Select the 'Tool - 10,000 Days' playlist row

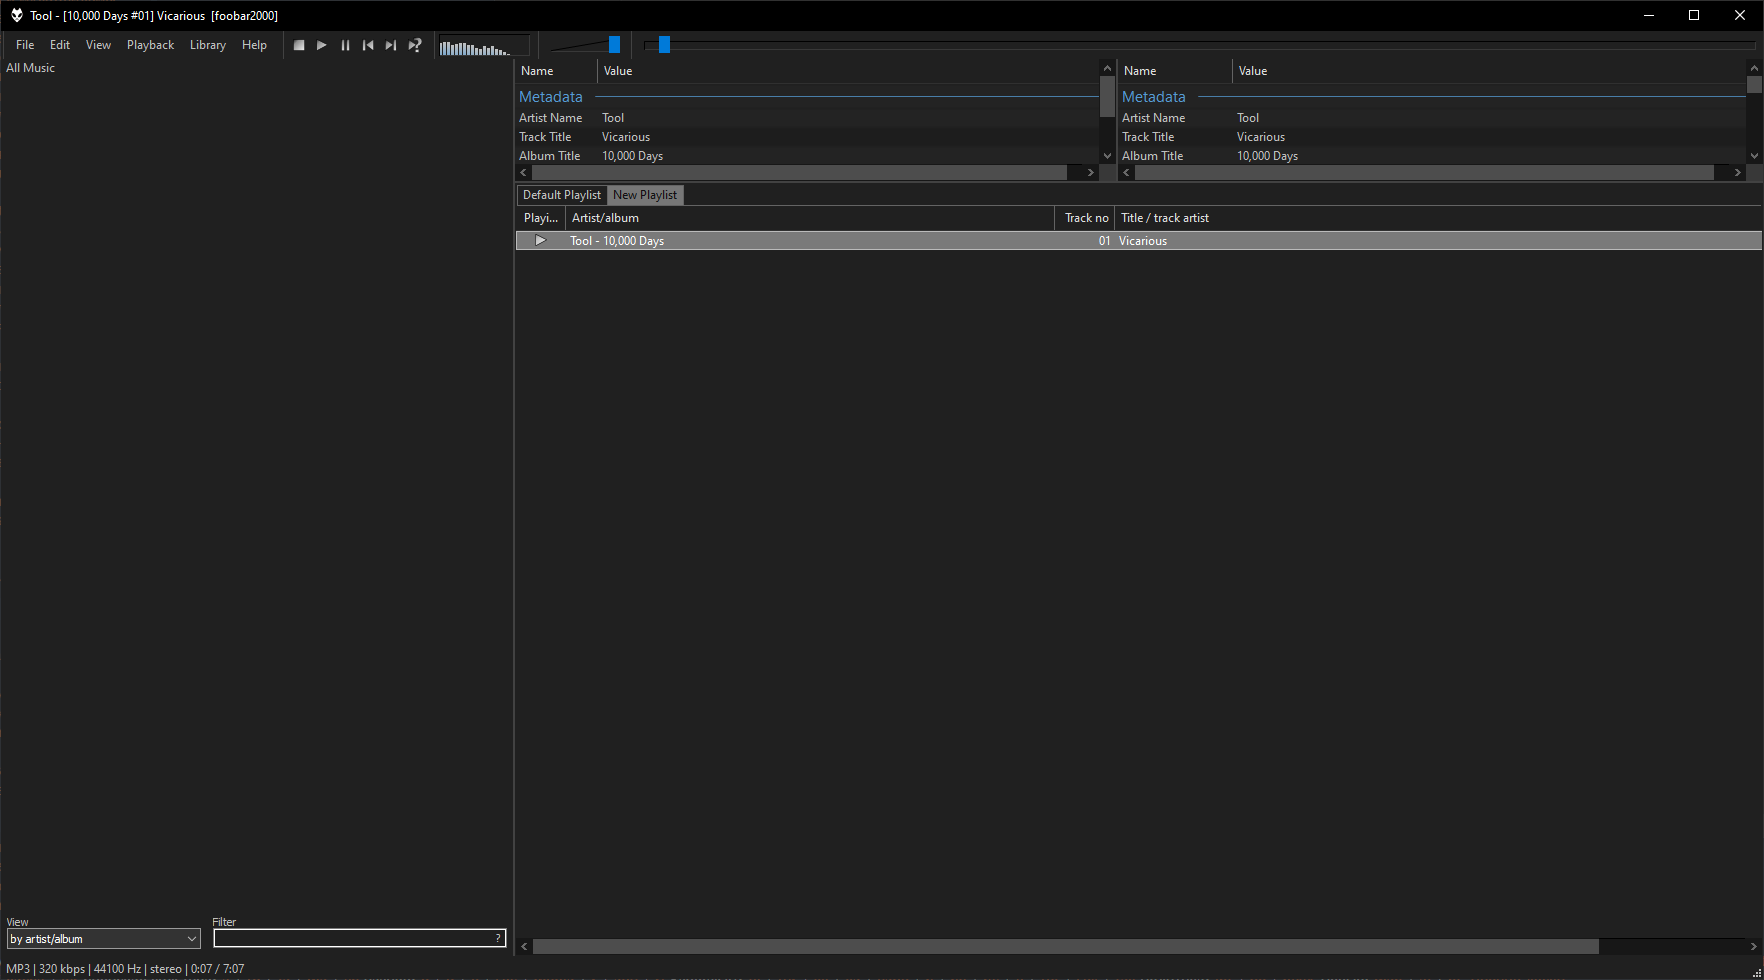pyautogui.click(x=1139, y=241)
